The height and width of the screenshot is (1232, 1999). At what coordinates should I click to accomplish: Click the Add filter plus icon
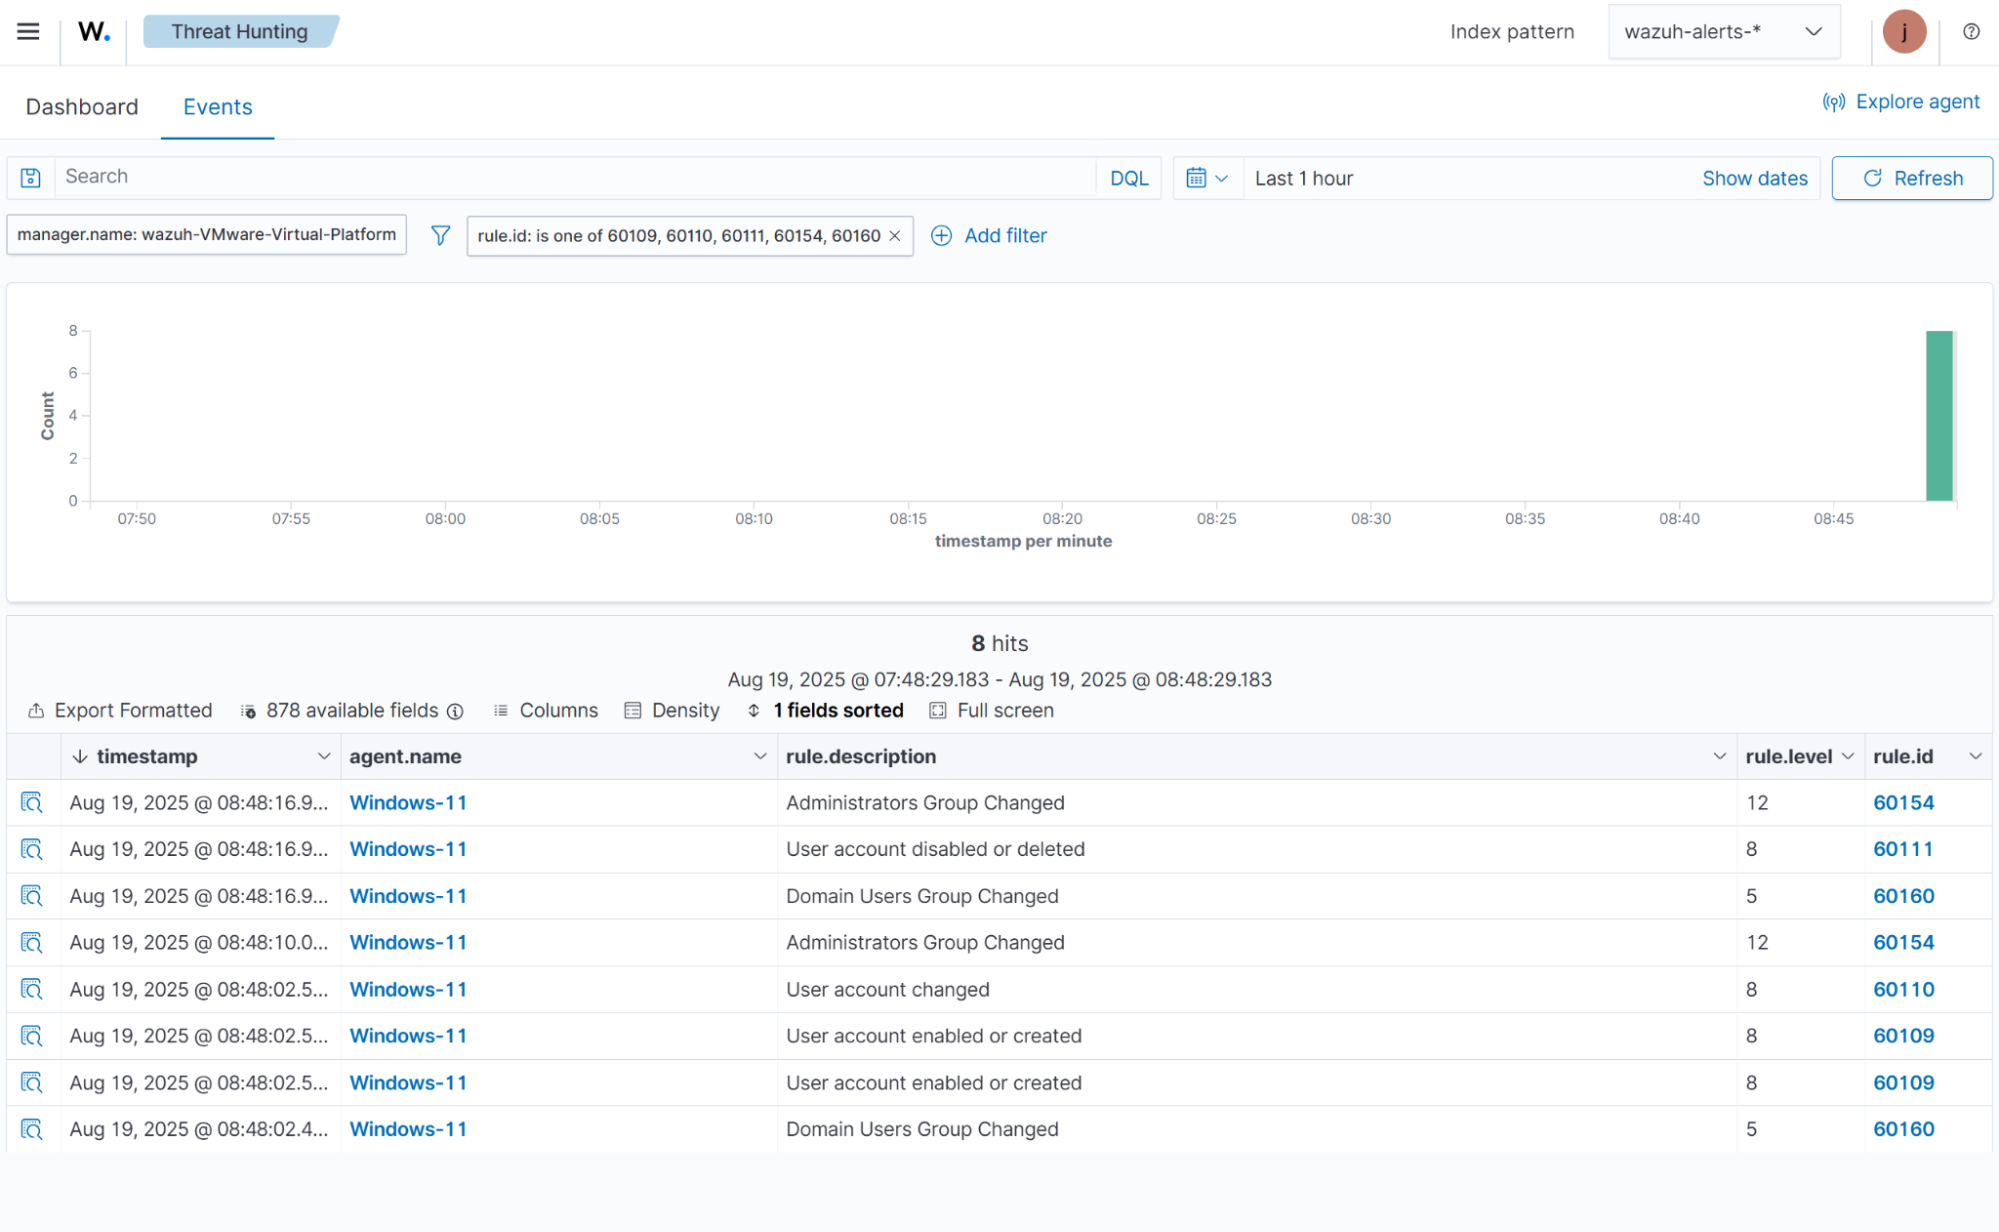[941, 235]
